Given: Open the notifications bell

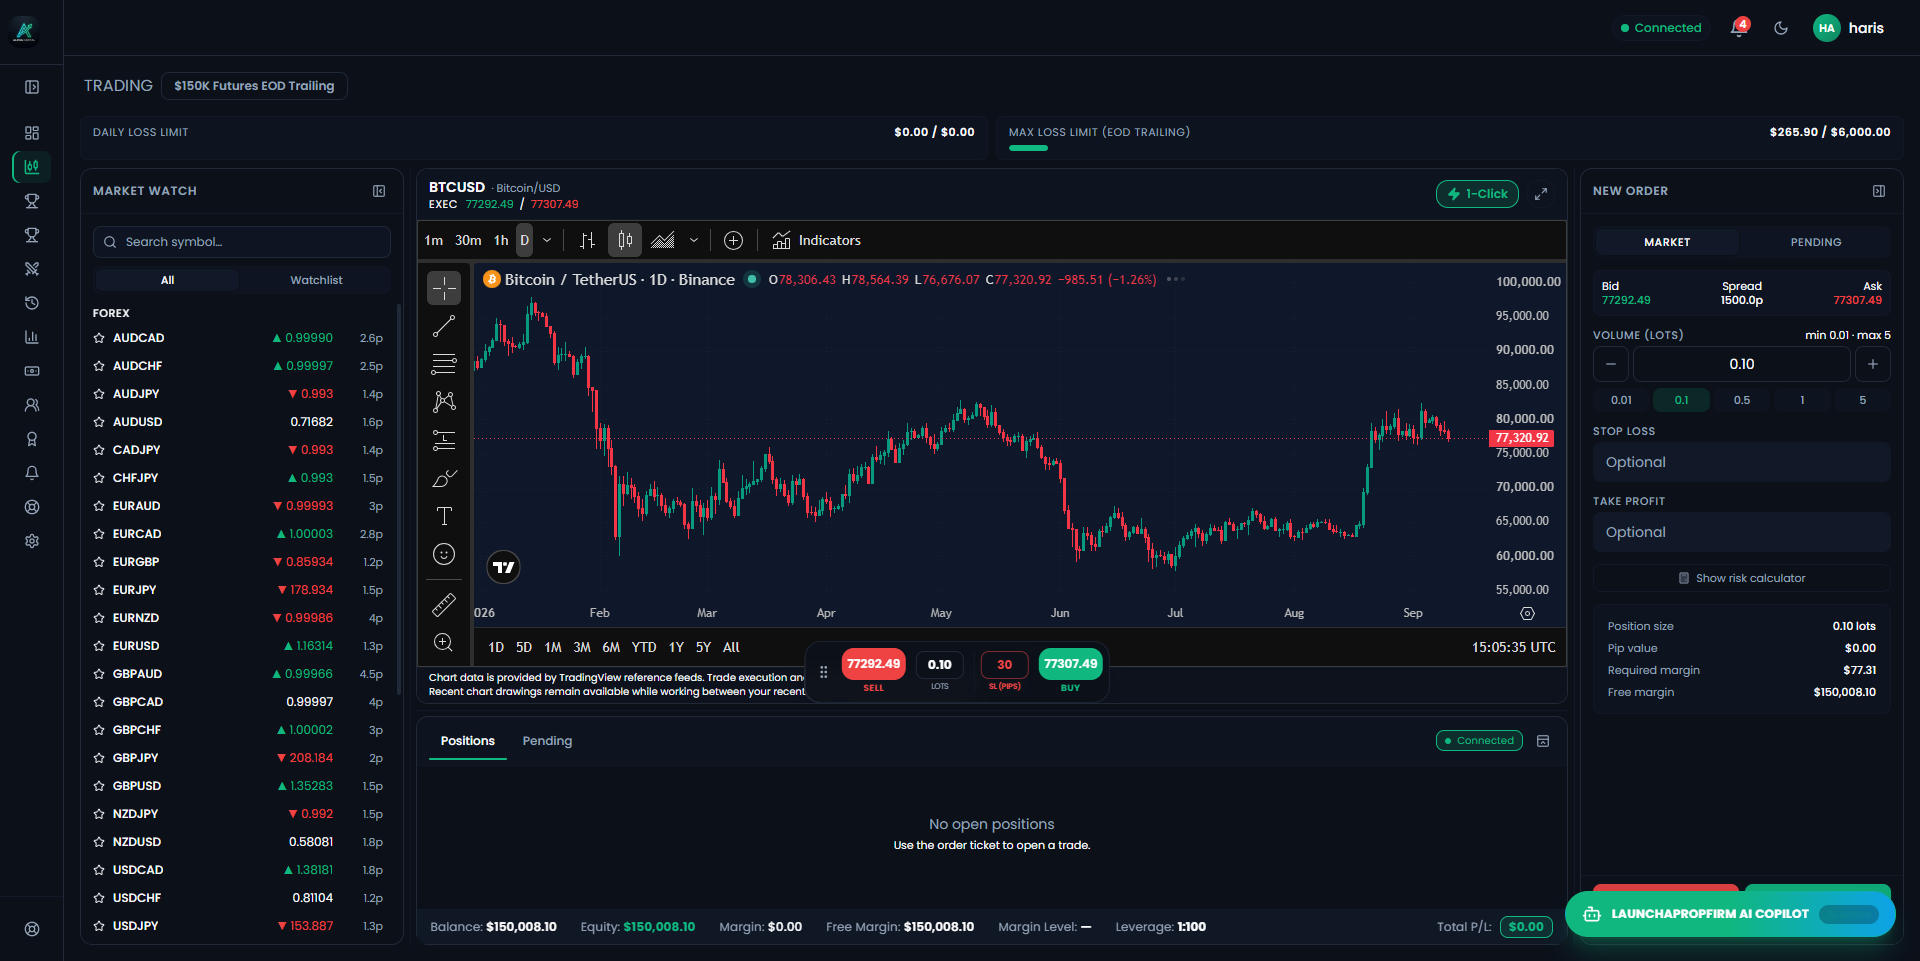Looking at the screenshot, I should point(1739,28).
